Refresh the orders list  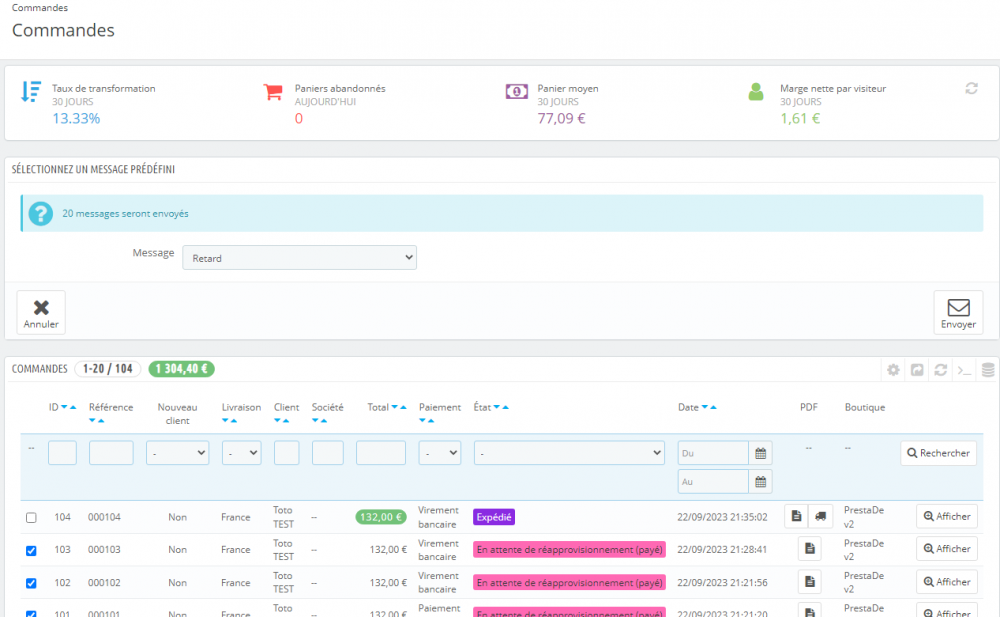click(940, 369)
